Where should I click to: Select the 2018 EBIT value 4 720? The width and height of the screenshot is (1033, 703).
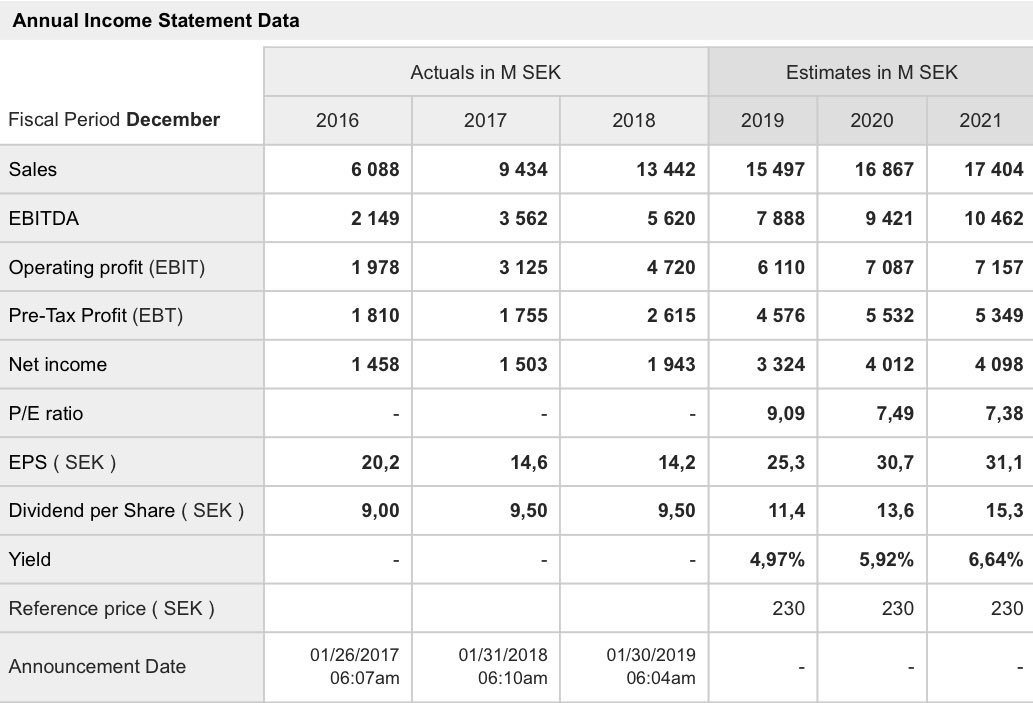[x=671, y=267]
